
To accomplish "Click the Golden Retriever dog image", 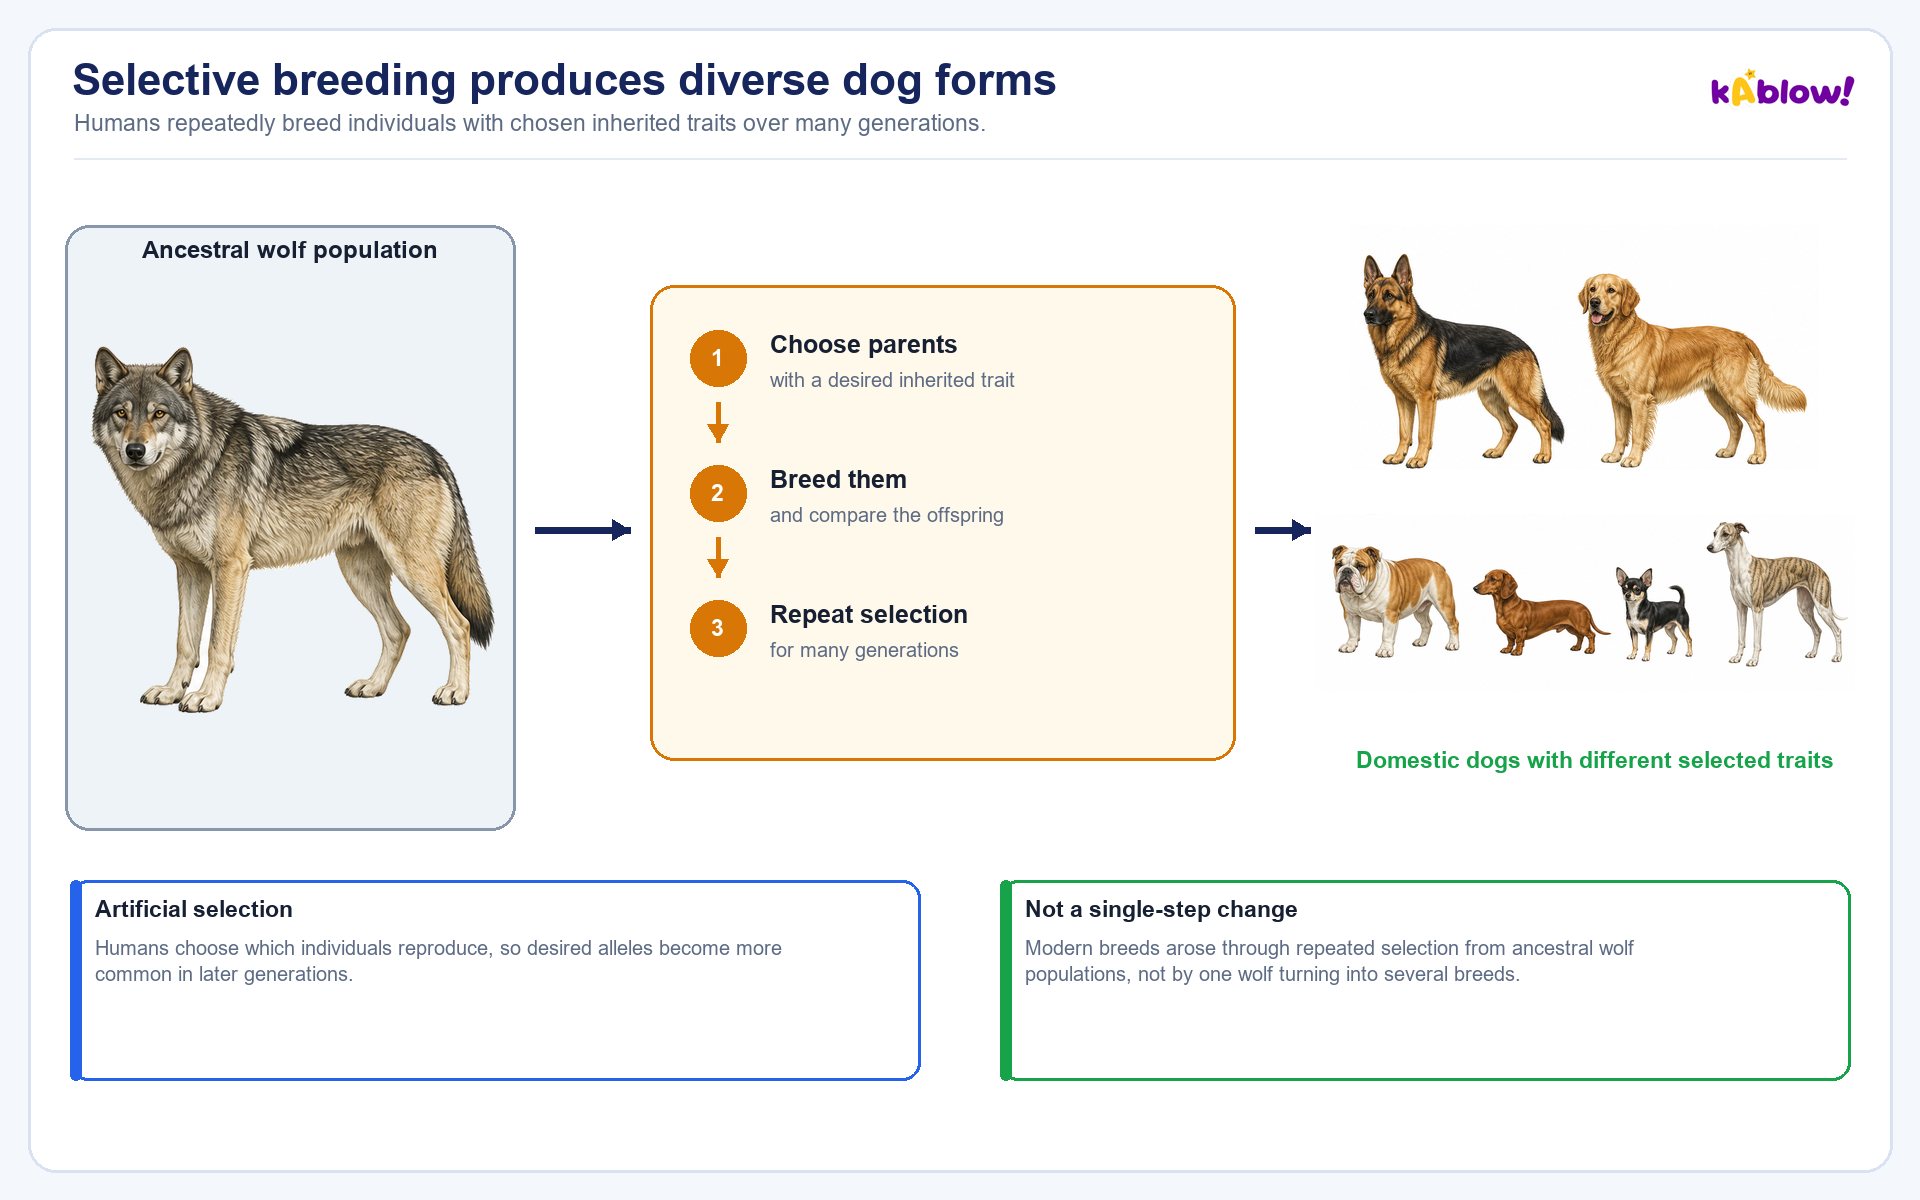I will pyautogui.click(x=1692, y=369).
